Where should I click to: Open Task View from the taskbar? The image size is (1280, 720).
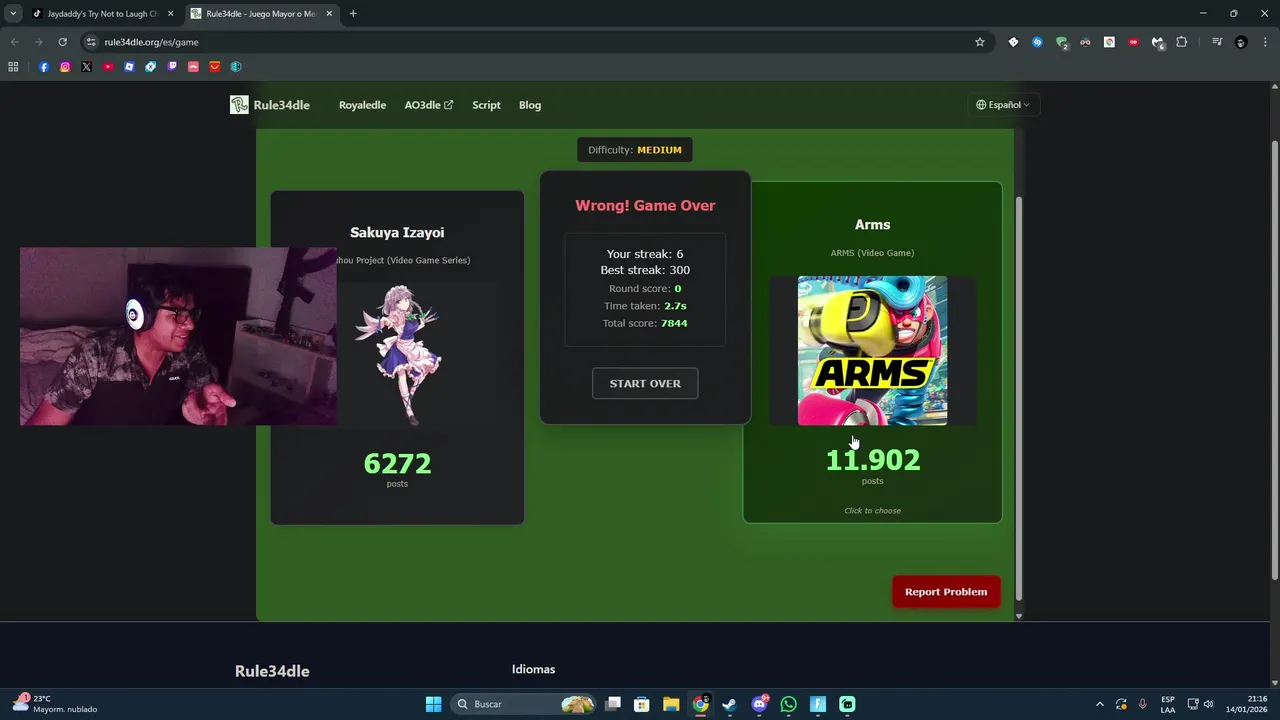pos(613,704)
